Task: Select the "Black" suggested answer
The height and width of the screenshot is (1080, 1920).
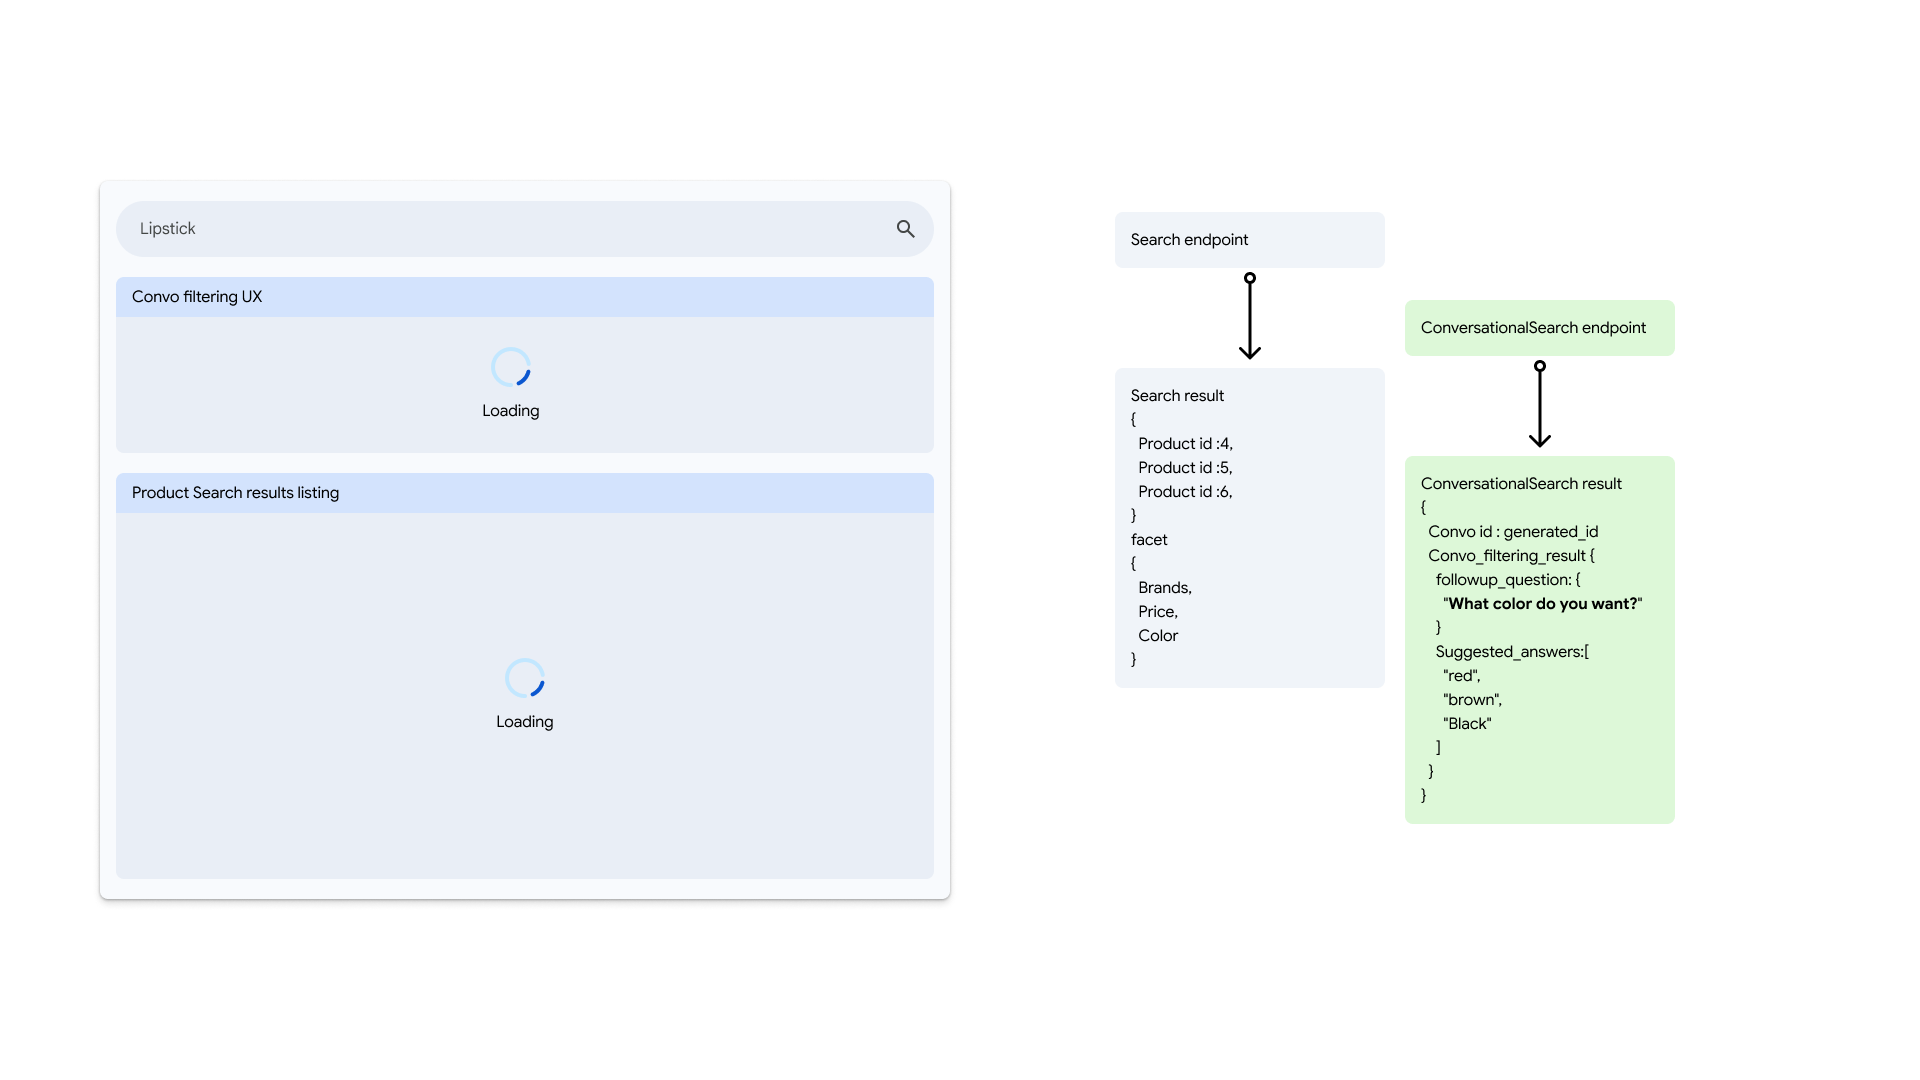Action: [1467, 724]
